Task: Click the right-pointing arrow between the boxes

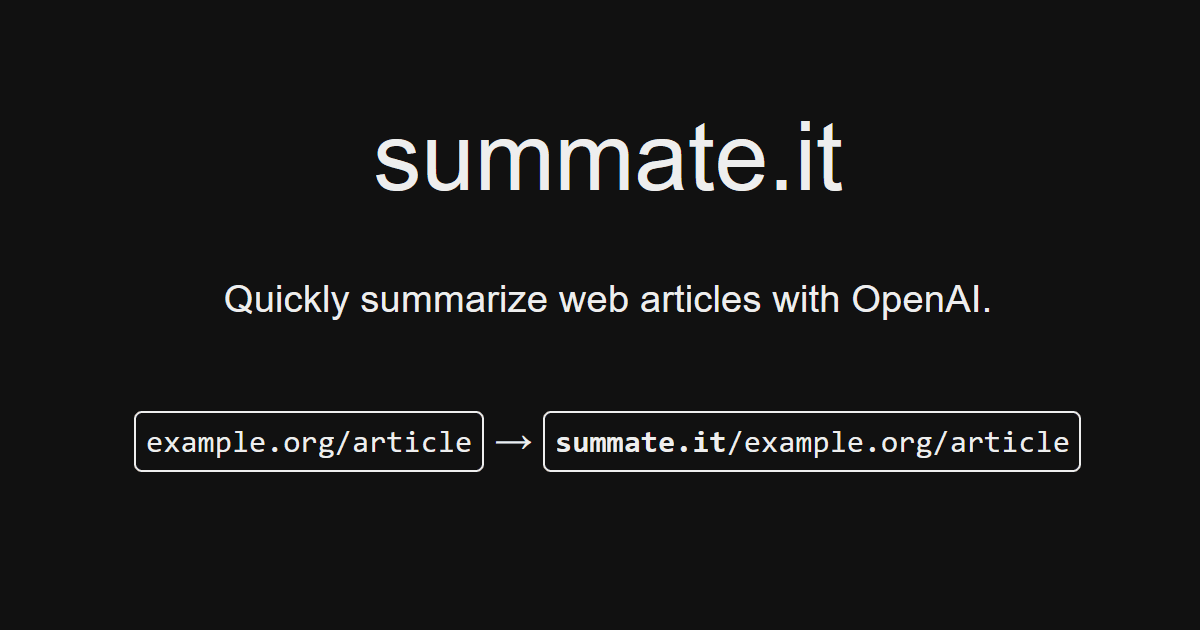Action: point(513,442)
